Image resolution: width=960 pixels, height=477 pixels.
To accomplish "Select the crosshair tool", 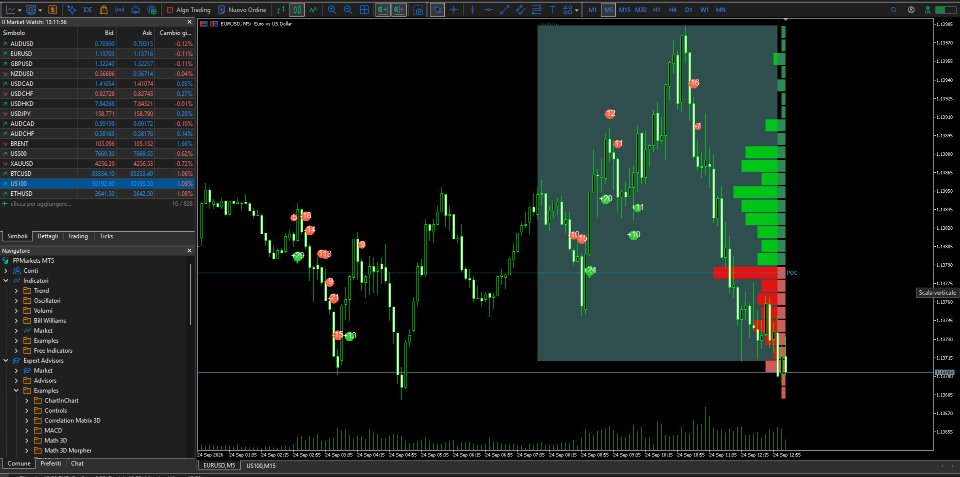I will 454,10.
